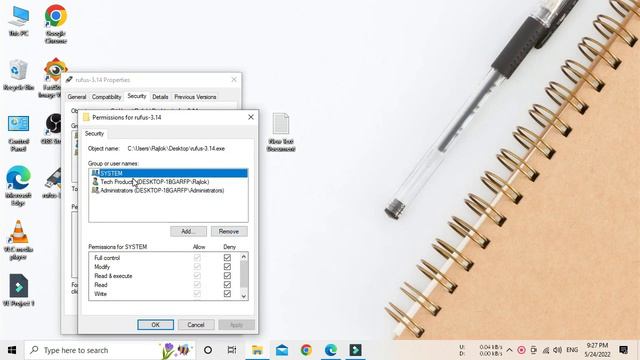Confirm permissions with OK button

156,325
